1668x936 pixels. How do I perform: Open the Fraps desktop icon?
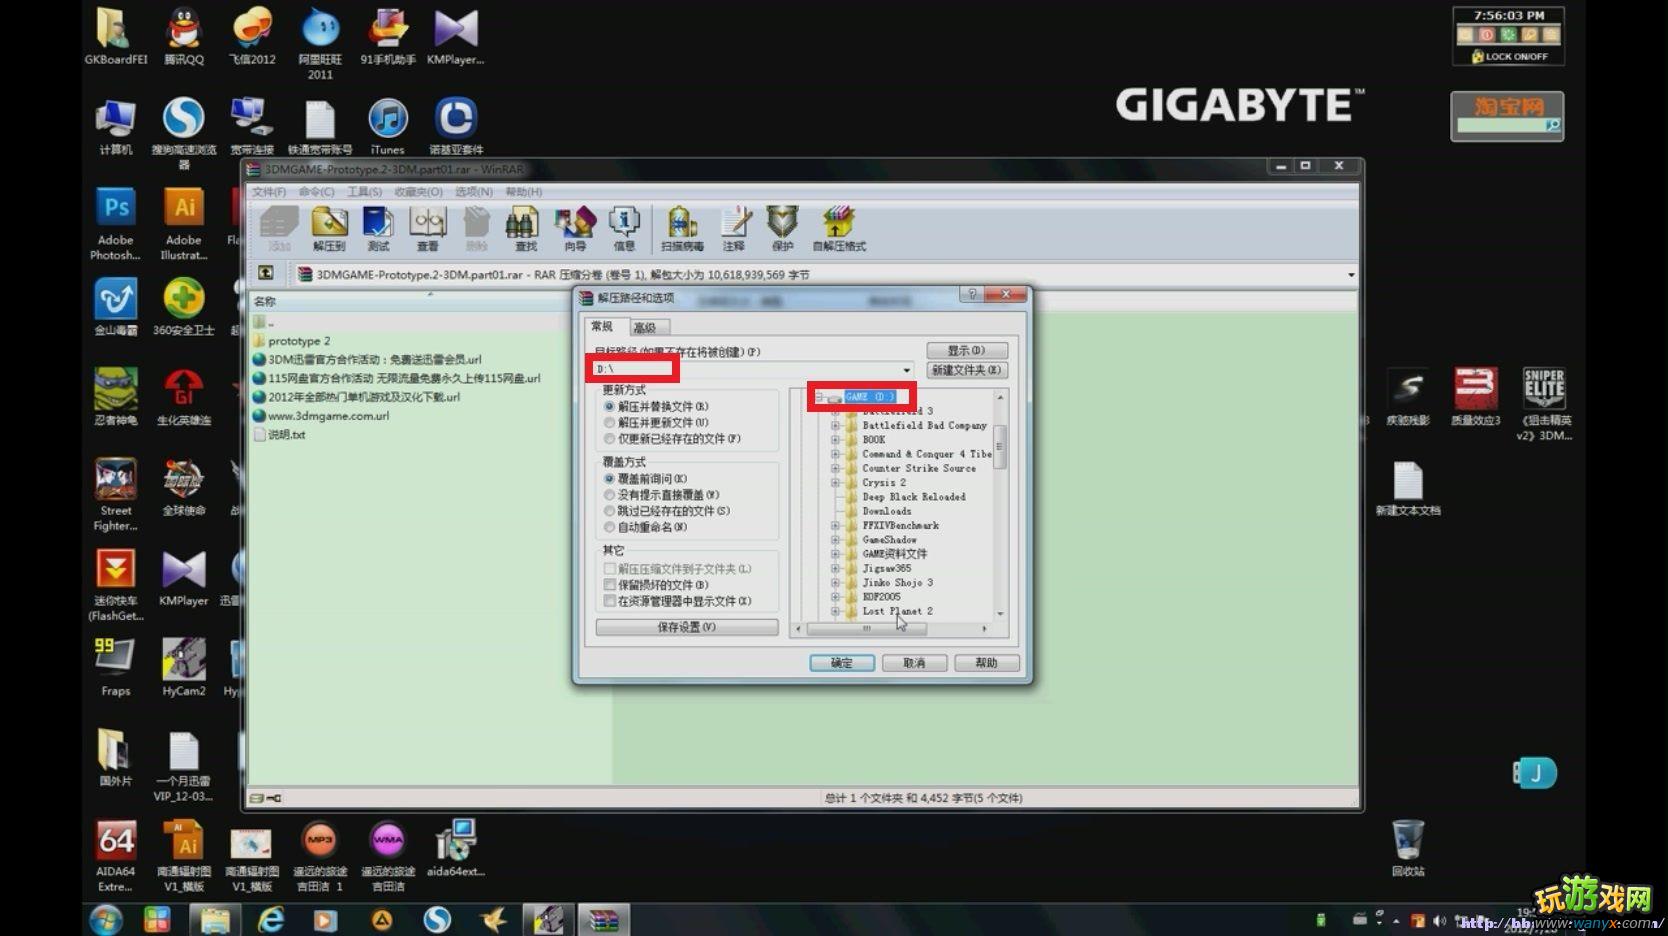click(115, 667)
